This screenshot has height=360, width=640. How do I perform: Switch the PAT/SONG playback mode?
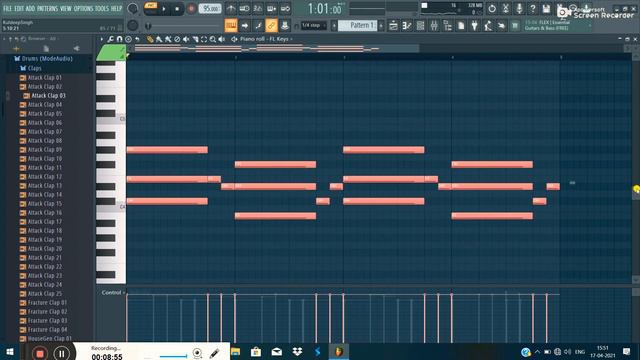tap(151, 8)
